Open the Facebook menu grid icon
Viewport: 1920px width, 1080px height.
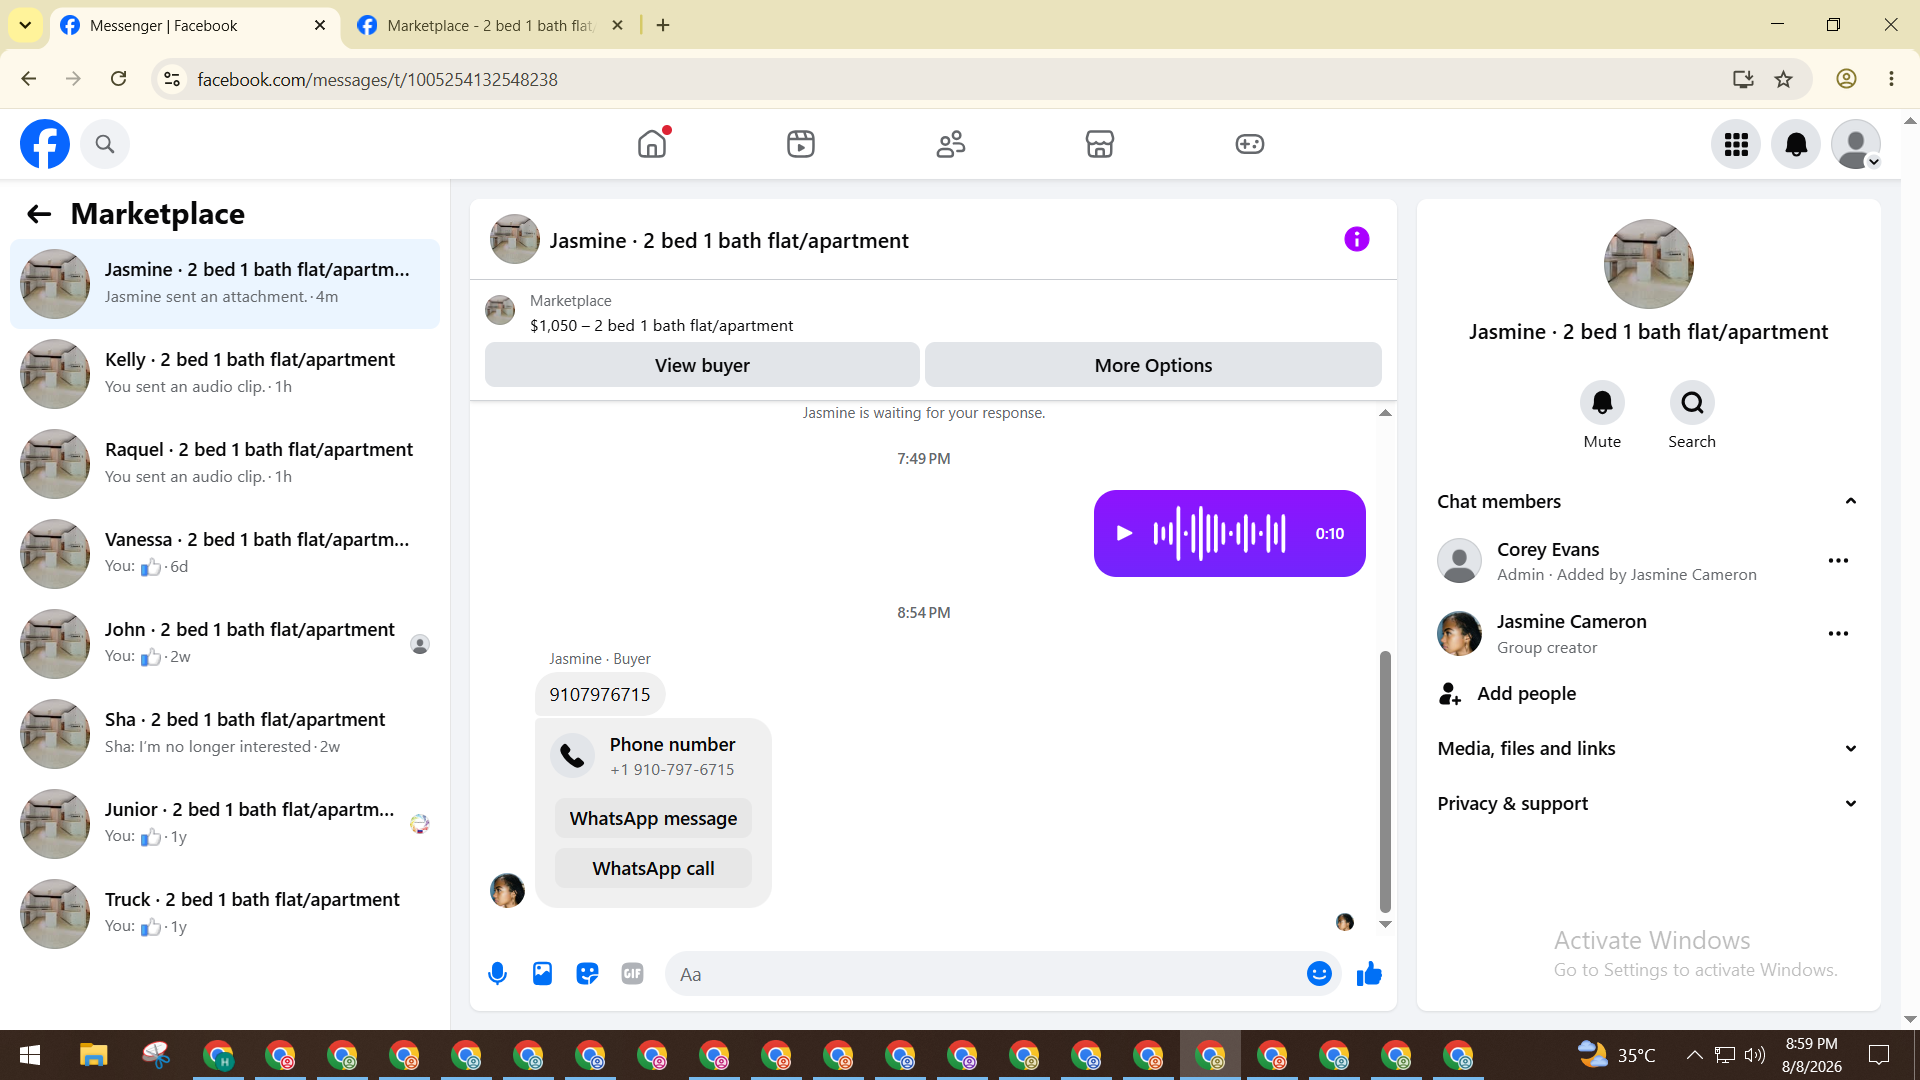tap(1736, 144)
